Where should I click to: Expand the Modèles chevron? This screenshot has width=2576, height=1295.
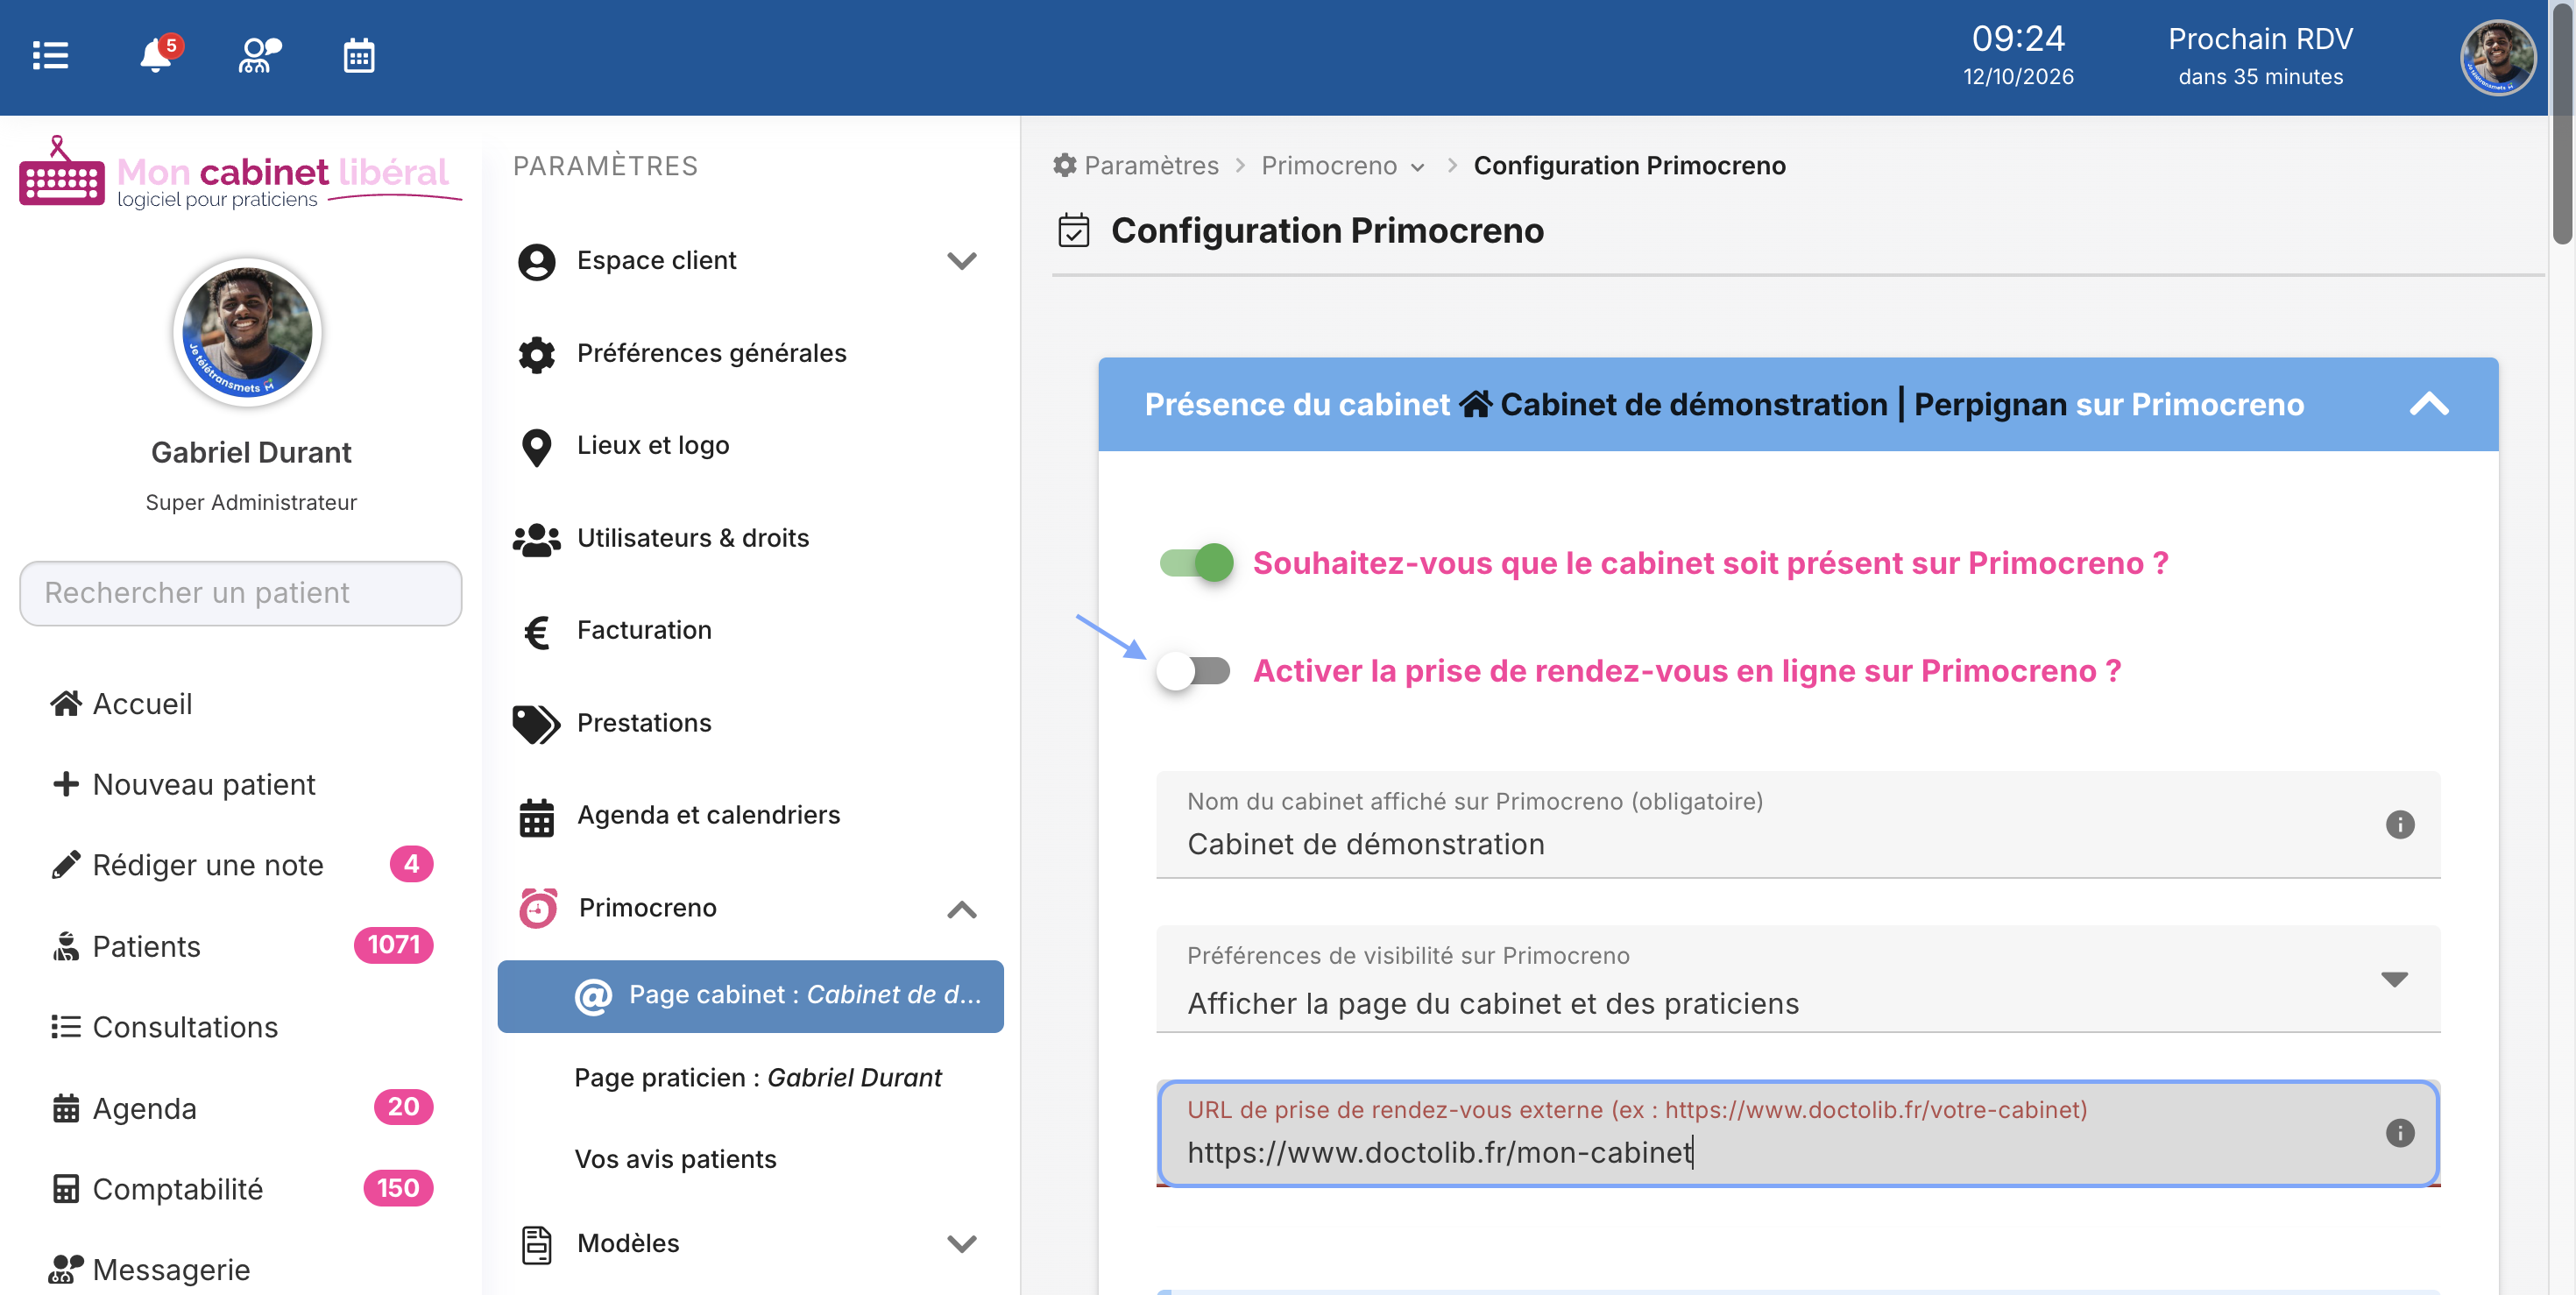coord(962,1244)
